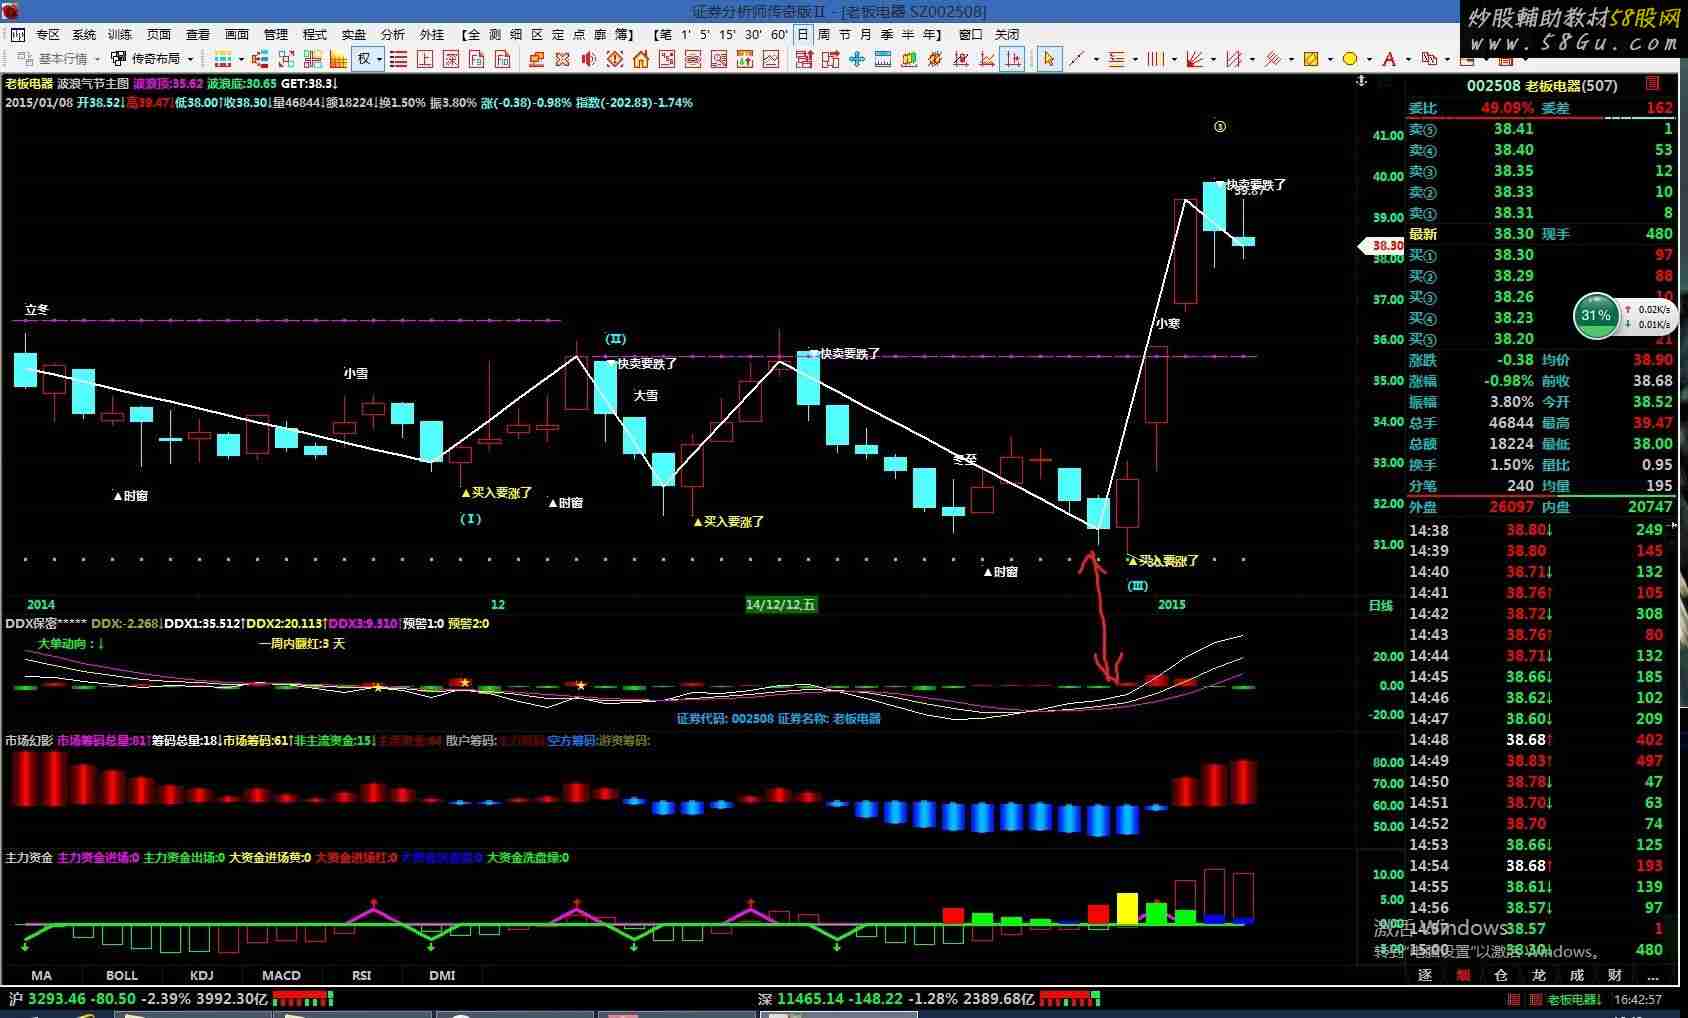Screen dimensions: 1688x1018
Task: Switch to weekly period 周
Action: tap(823, 34)
